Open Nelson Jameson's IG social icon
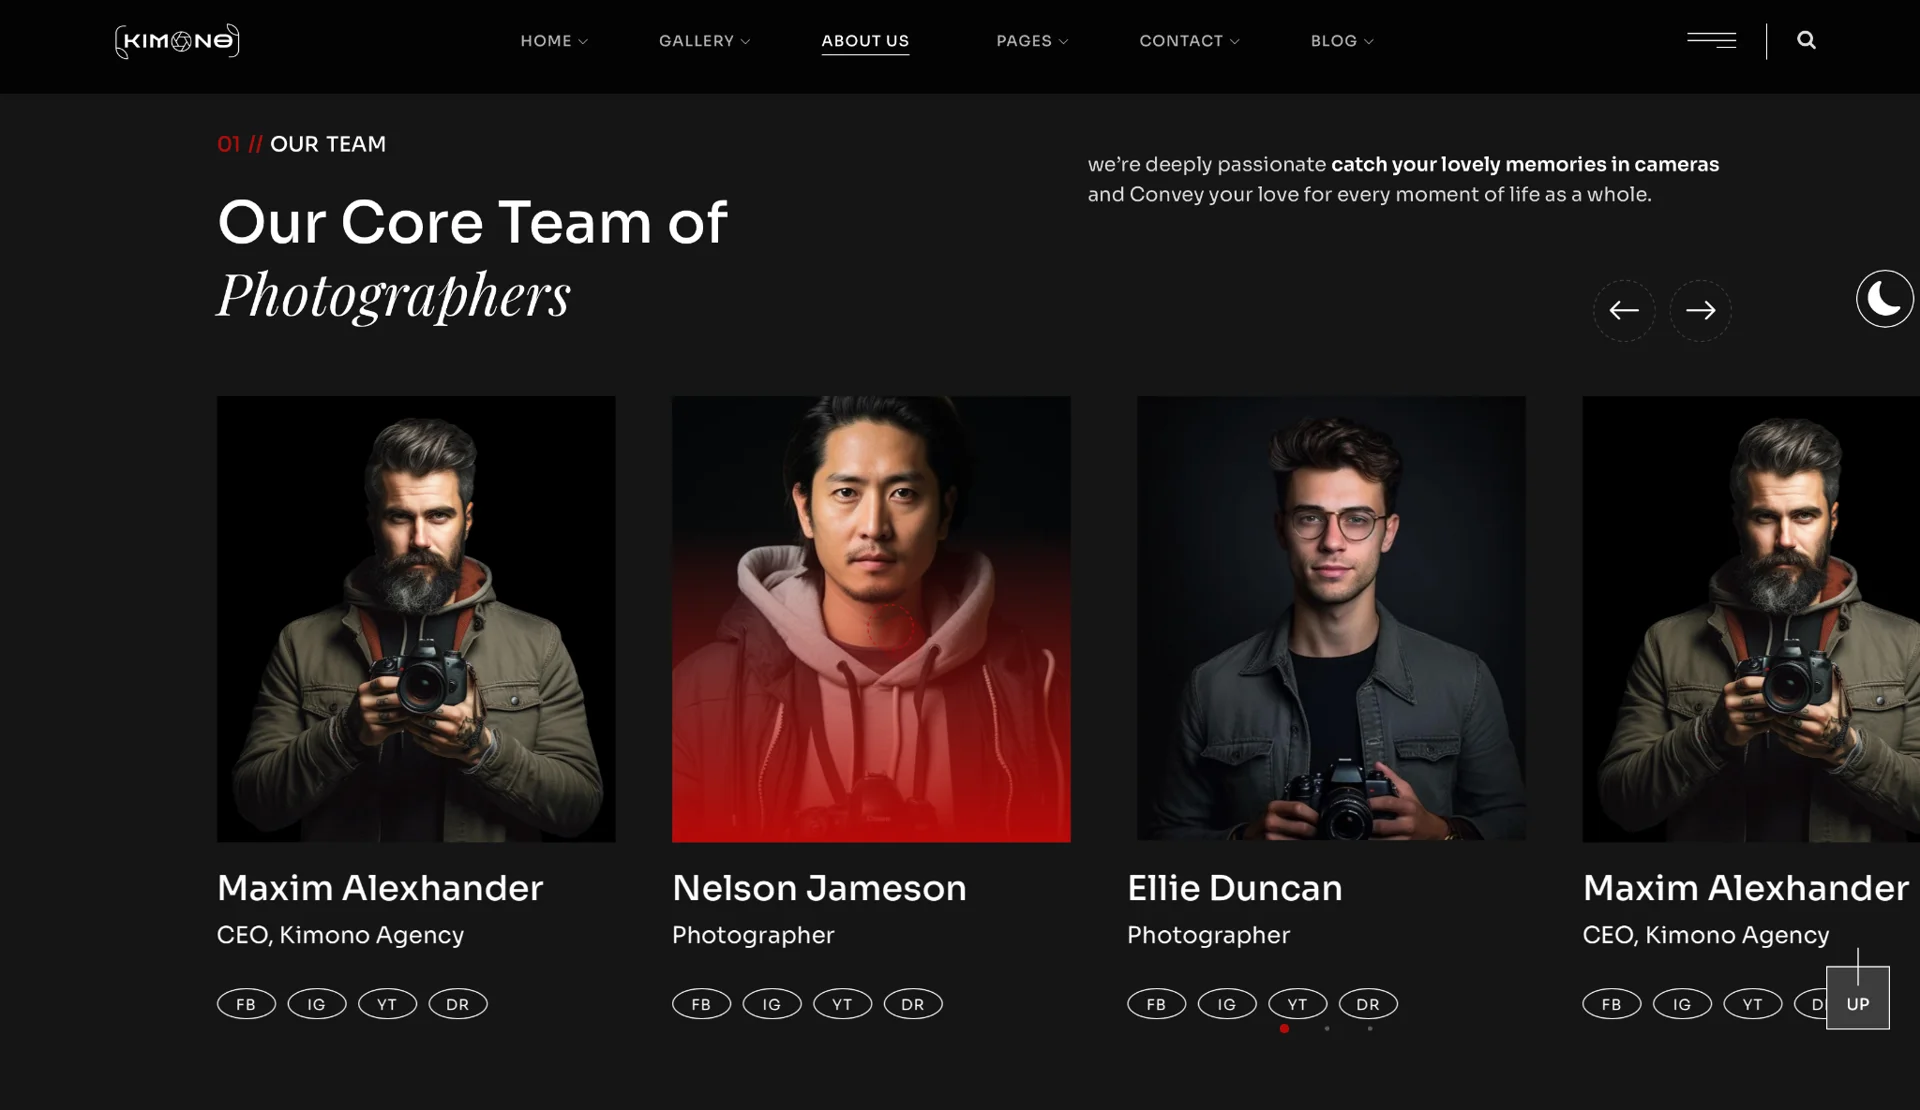This screenshot has height=1110, width=1920. pos(771,1004)
